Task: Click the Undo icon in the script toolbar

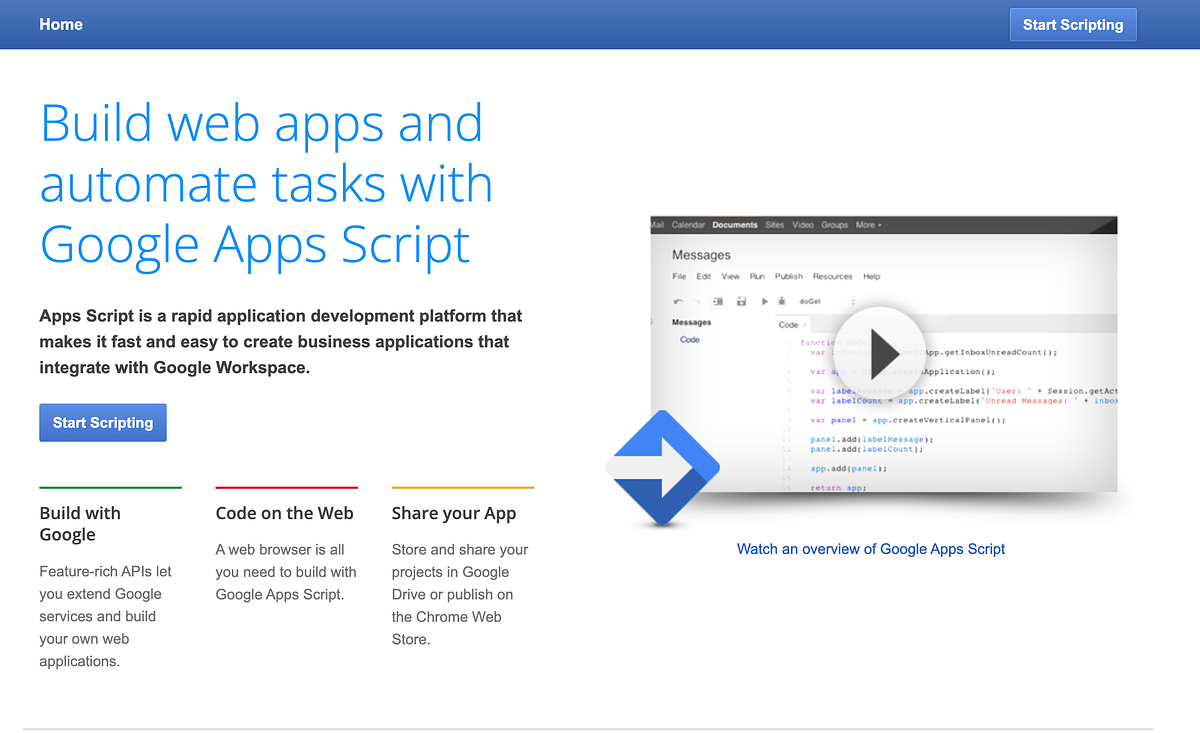Action: click(678, 300)
